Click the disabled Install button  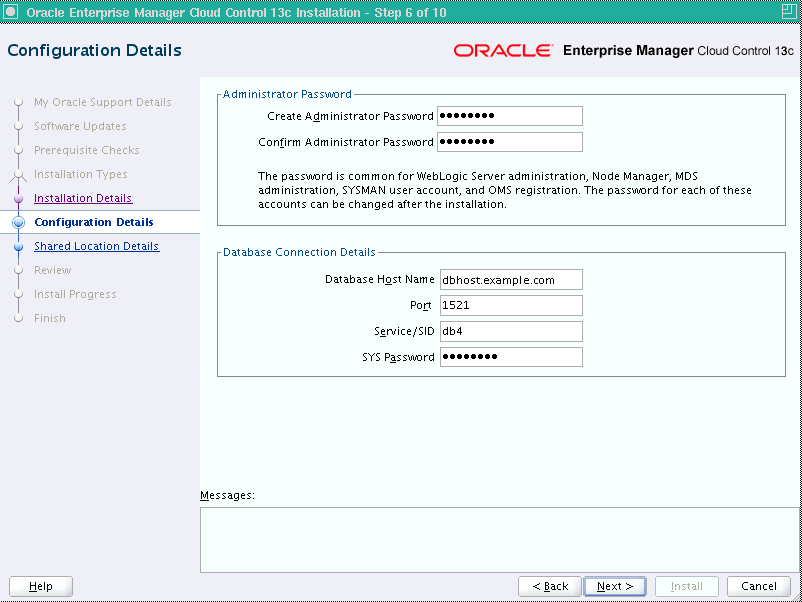[x=686, y=586]
